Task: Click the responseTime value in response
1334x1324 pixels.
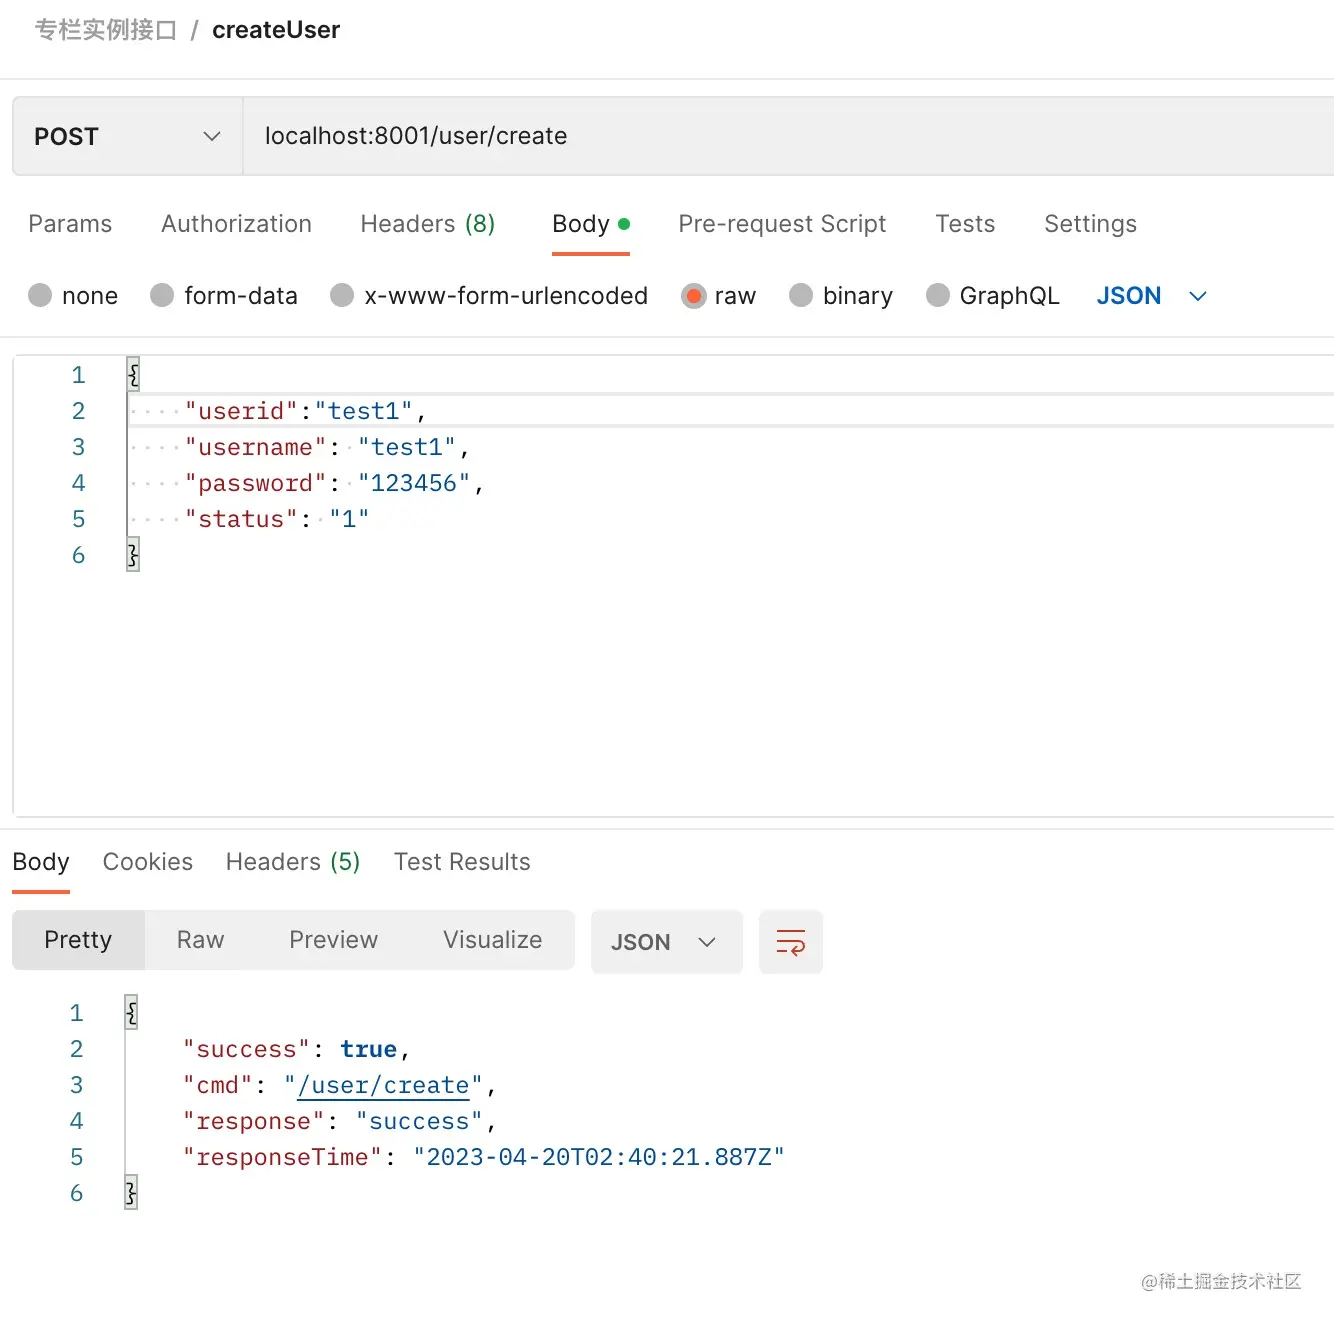Action: point(599,1158)
